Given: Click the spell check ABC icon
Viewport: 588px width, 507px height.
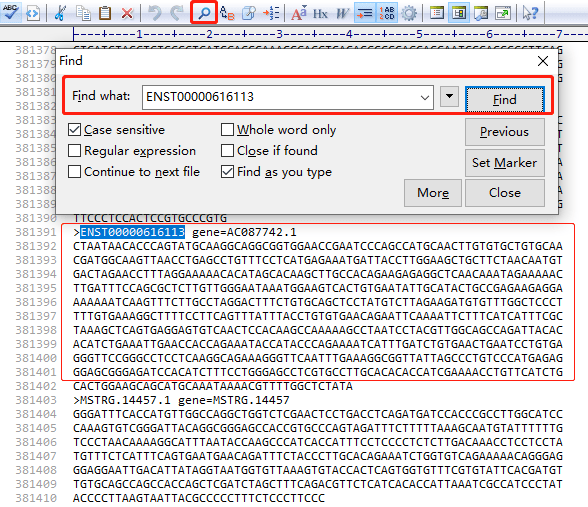Looking at the screenshot, I should (10, 13).
